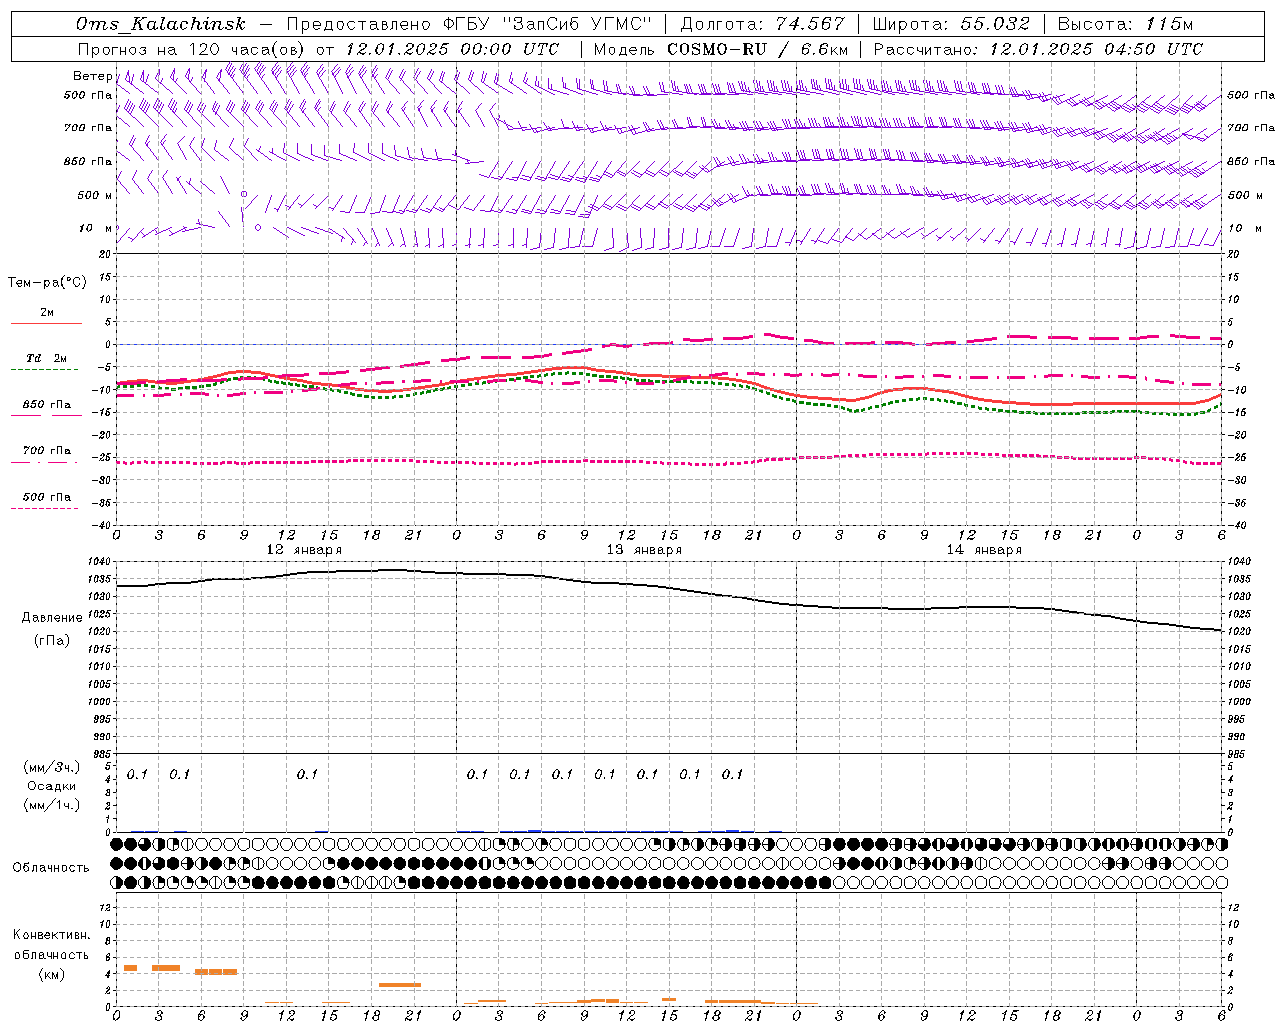Click the '(гПа)' unit under Давление
Image resolution: width=1280 pixels, height=1024 pixels.
coord(52,641)
